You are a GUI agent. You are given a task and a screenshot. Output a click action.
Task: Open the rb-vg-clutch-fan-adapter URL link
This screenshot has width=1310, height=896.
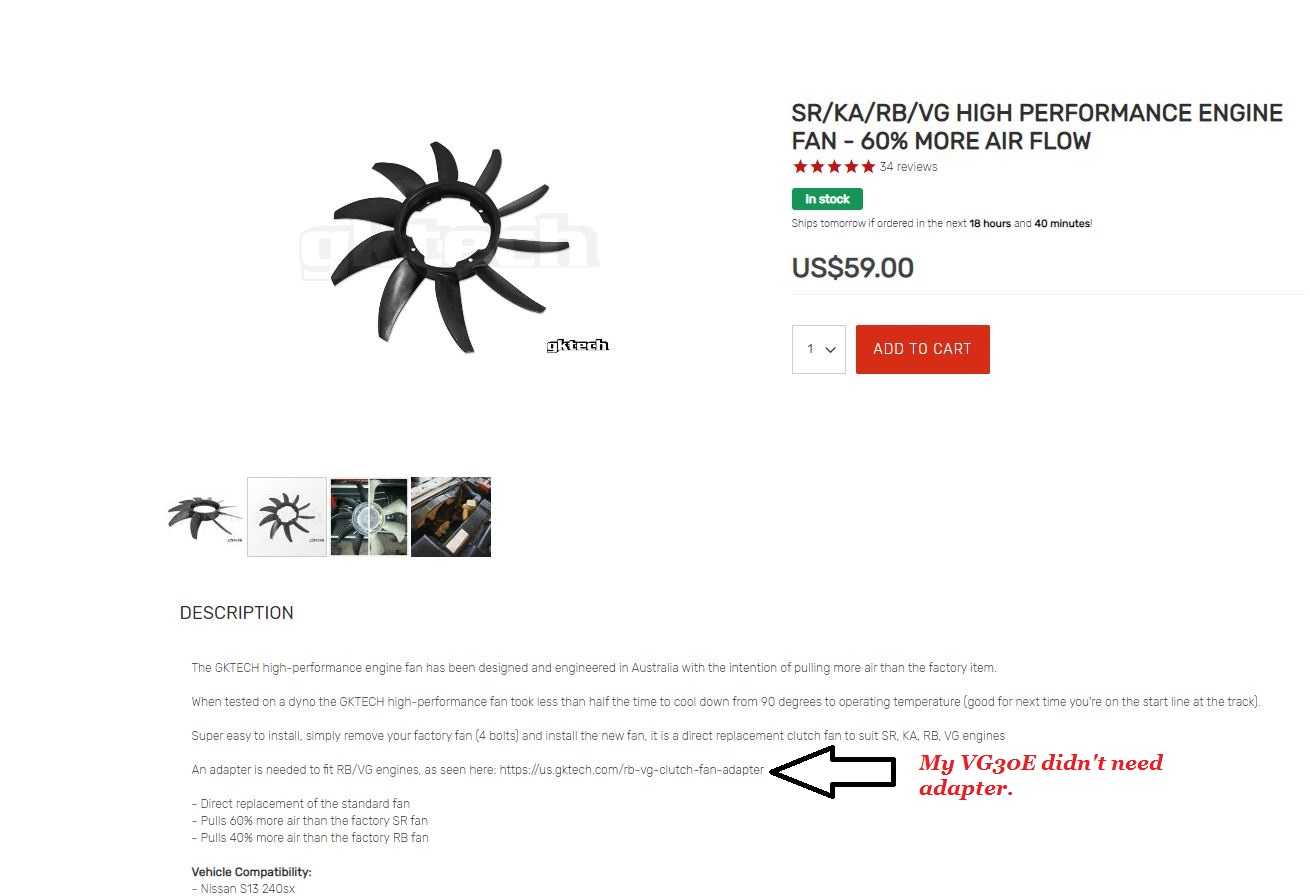[631, 770]
